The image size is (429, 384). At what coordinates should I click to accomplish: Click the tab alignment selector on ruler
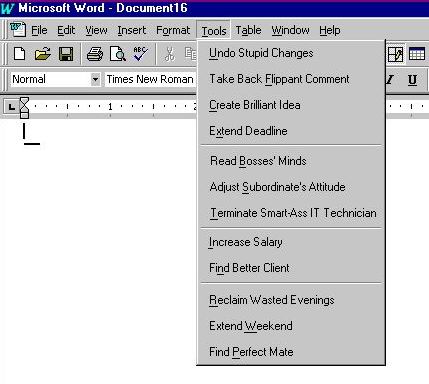(x=12, y=107)
